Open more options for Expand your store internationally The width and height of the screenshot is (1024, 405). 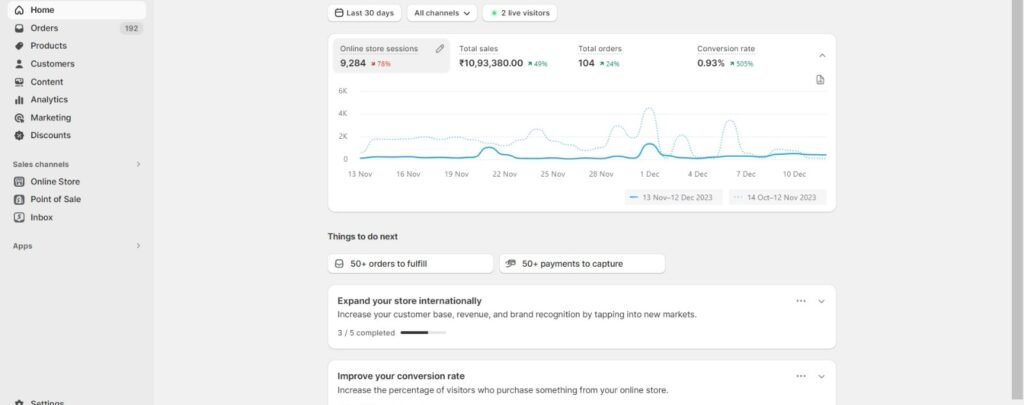[800, 301]
